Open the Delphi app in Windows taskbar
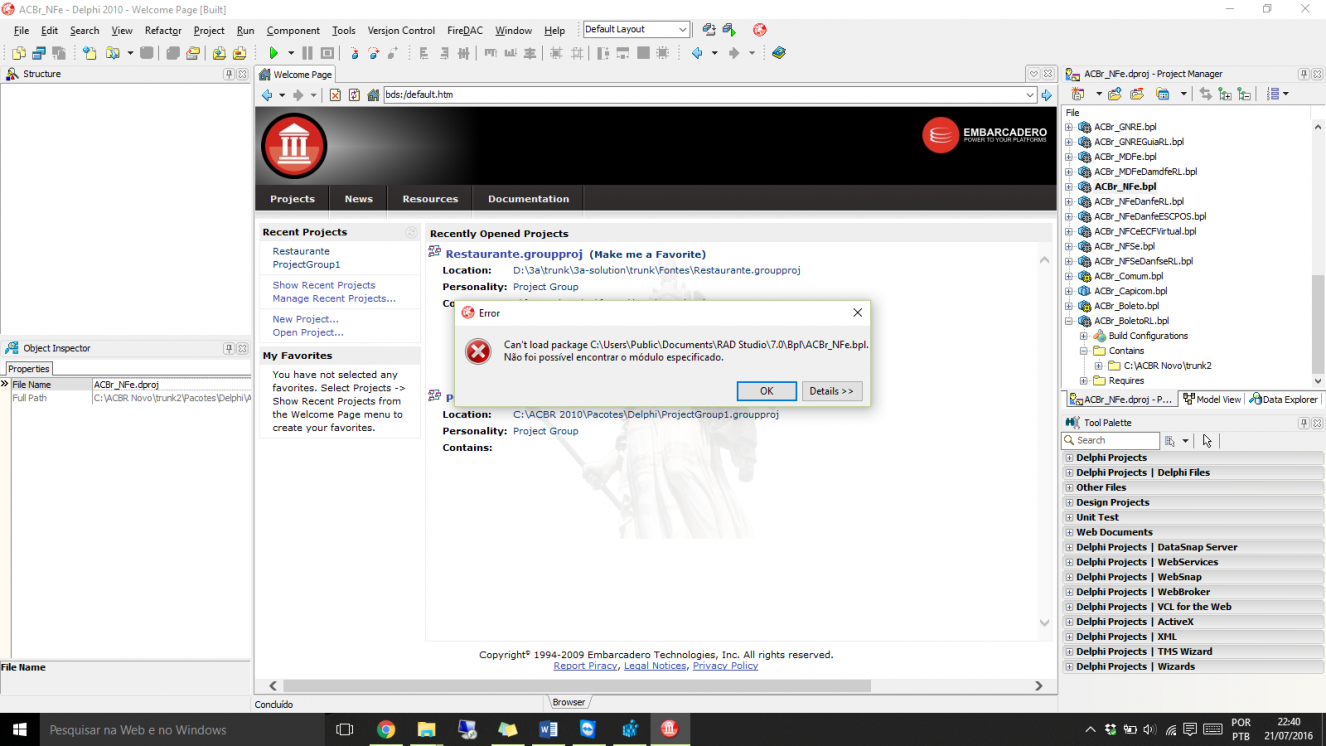The width and height of the screenshot is (1326, 746). [x=670, y=729]
